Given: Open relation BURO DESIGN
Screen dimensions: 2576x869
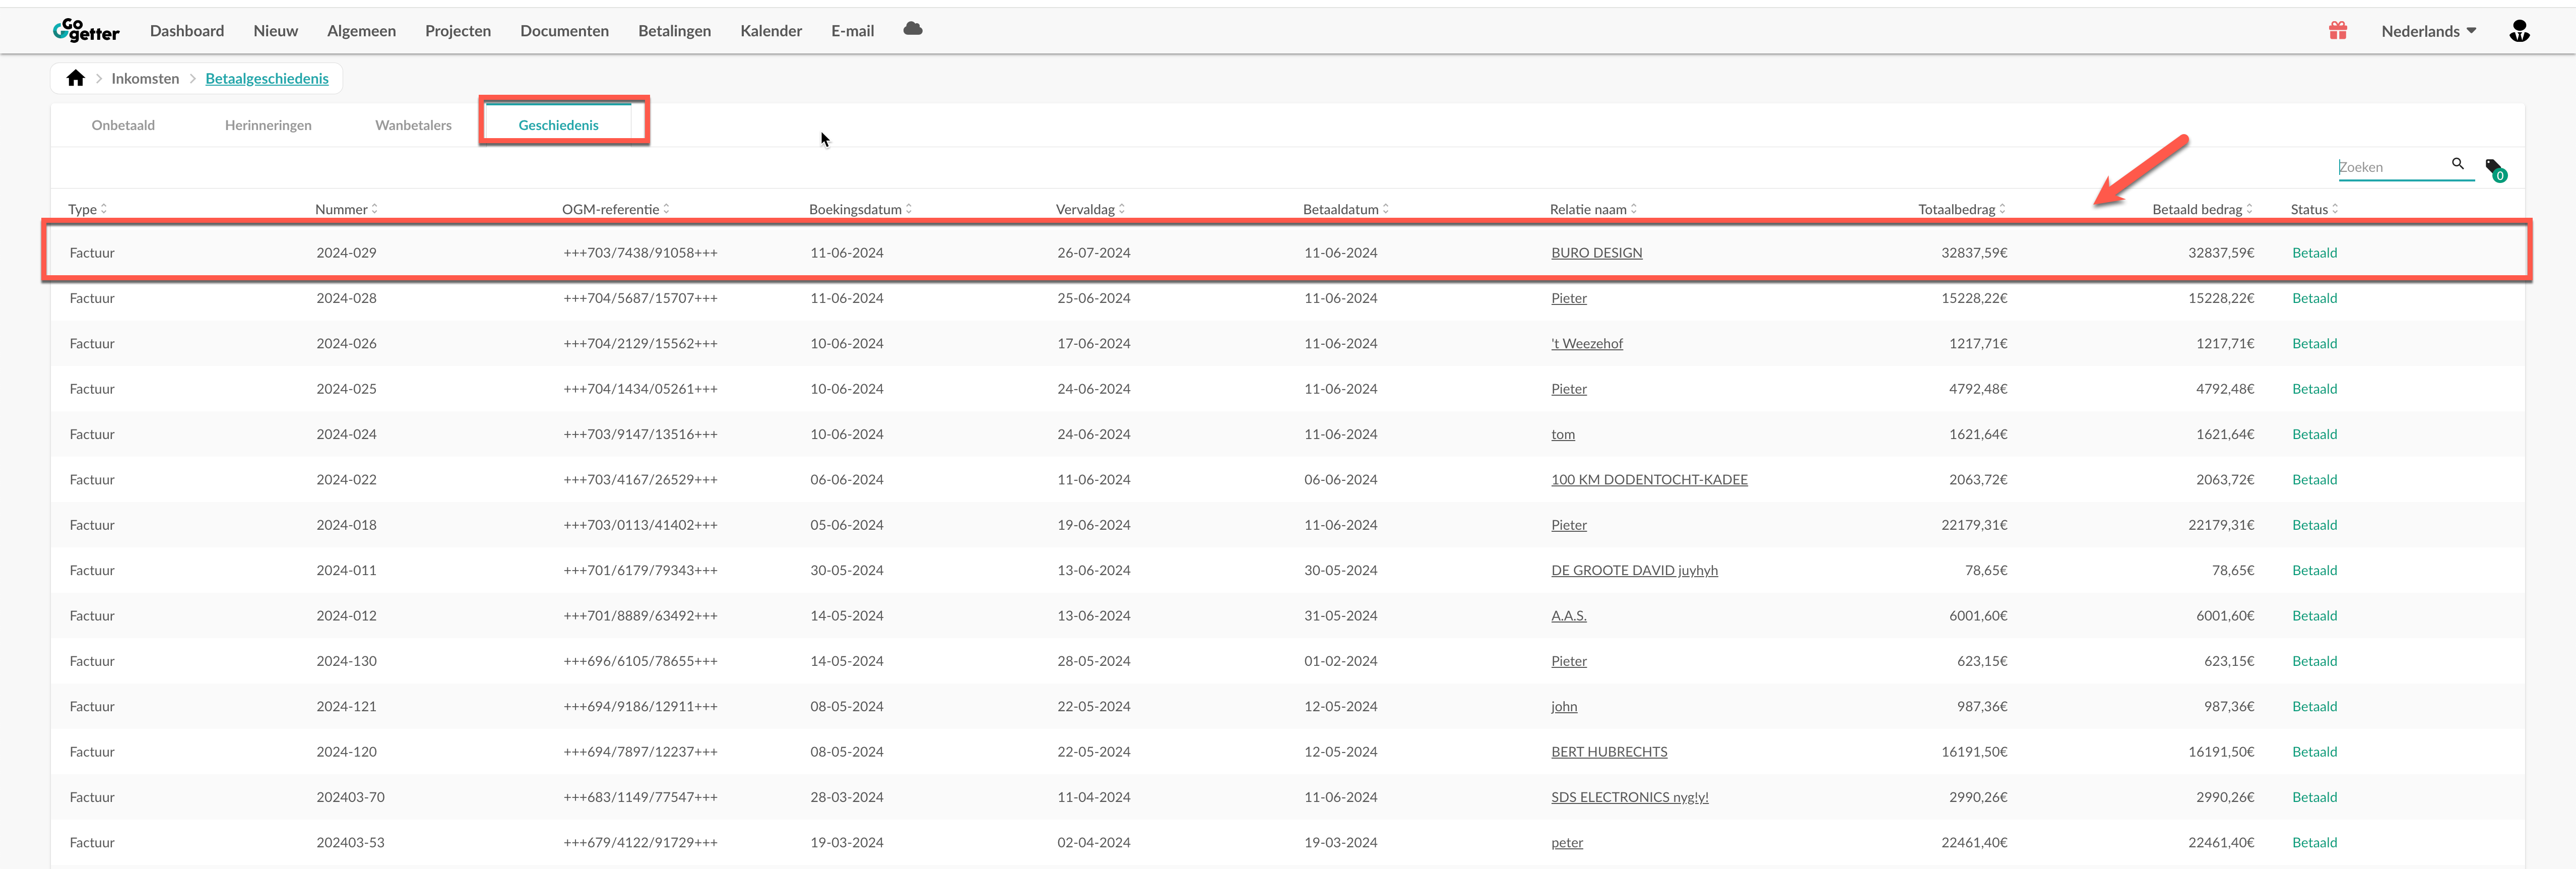Looking at the screenshot, I should point(1596,253).
